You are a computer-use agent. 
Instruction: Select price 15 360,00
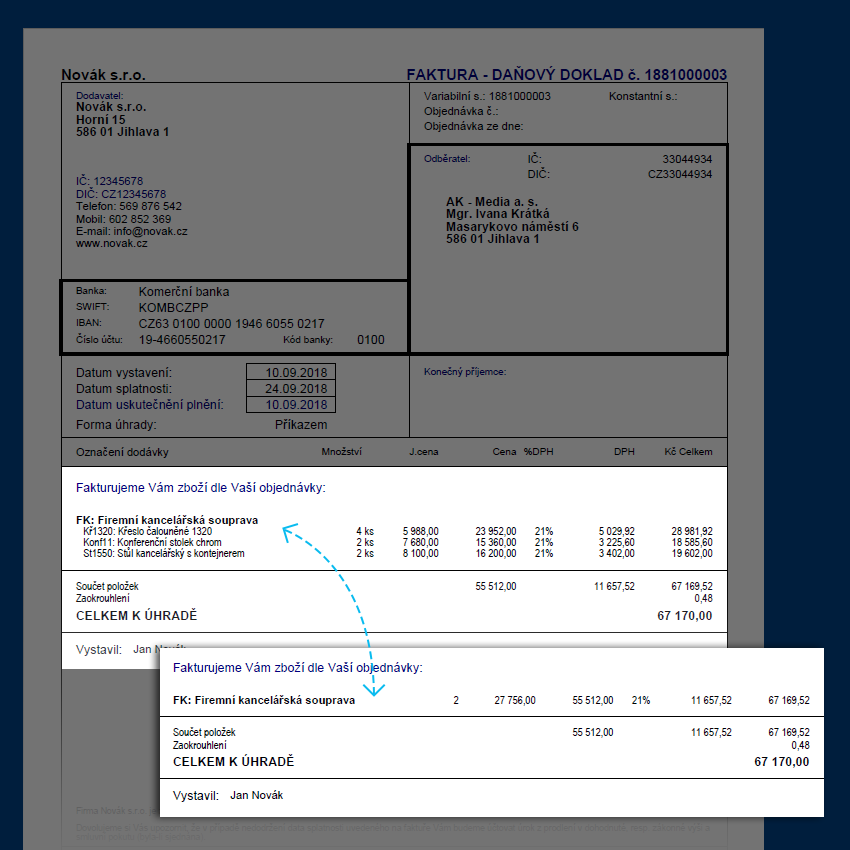point(495,542)
